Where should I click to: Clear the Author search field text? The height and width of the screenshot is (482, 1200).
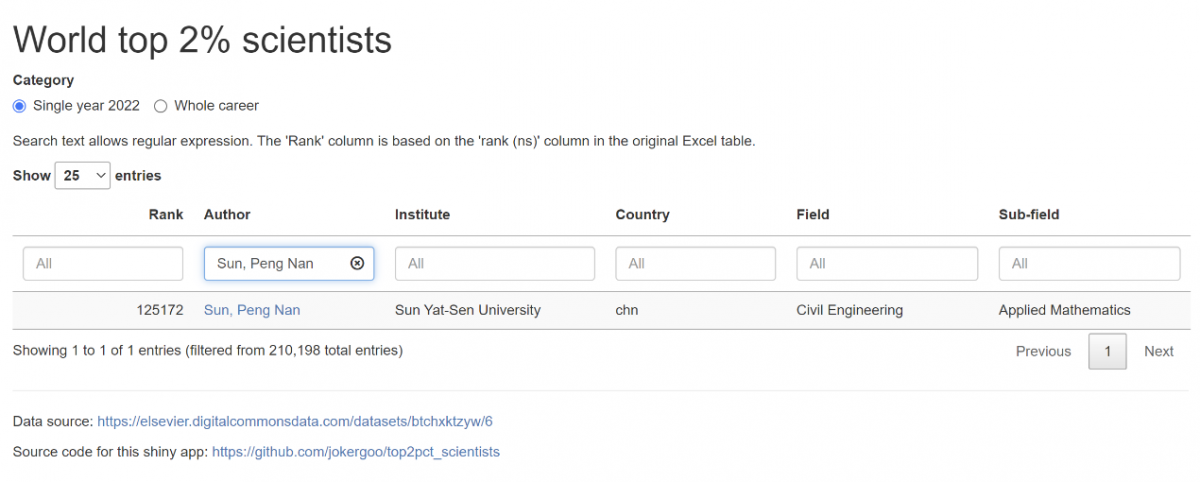click(x=357, y=263)
